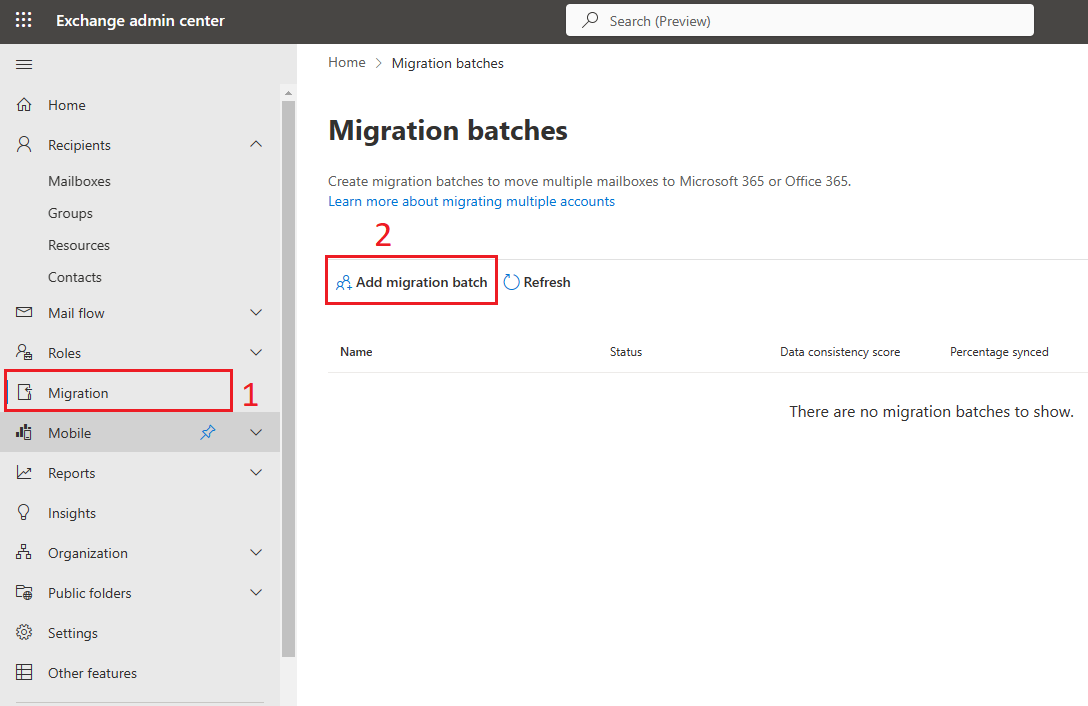Click the Refresh button

537,282
